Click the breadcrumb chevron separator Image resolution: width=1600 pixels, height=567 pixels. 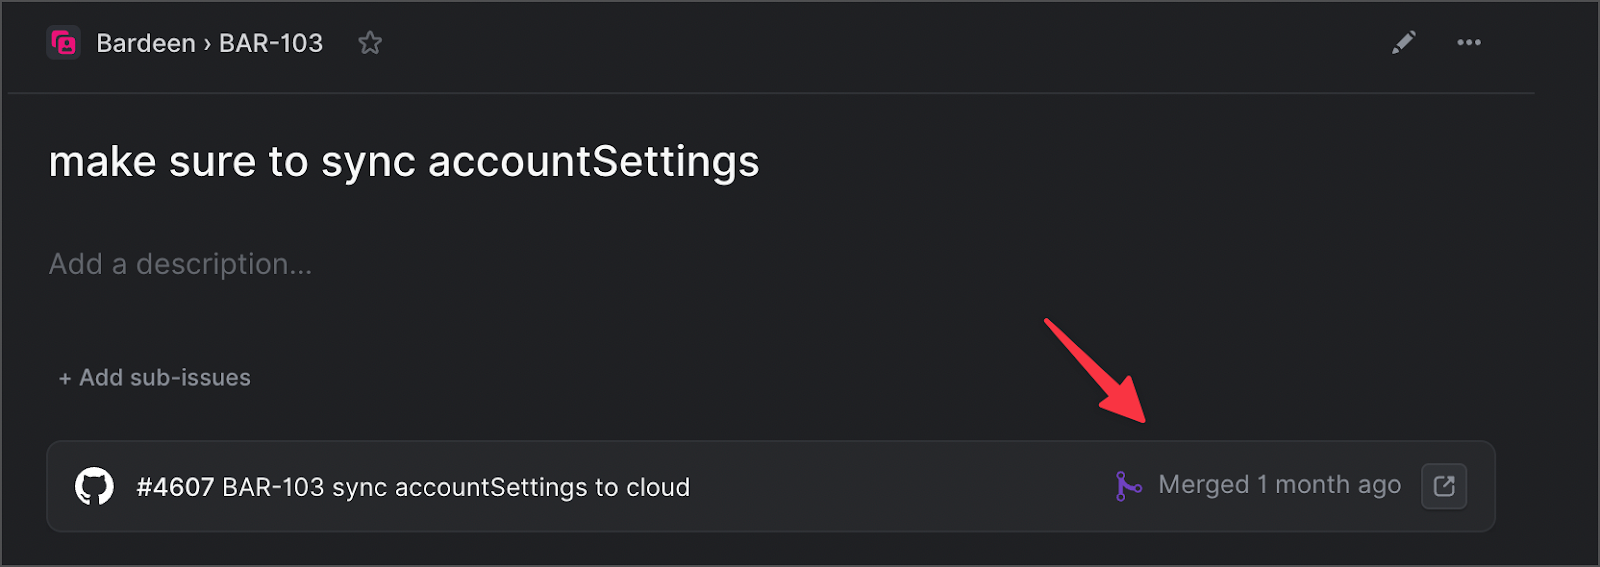pos(207,44)
